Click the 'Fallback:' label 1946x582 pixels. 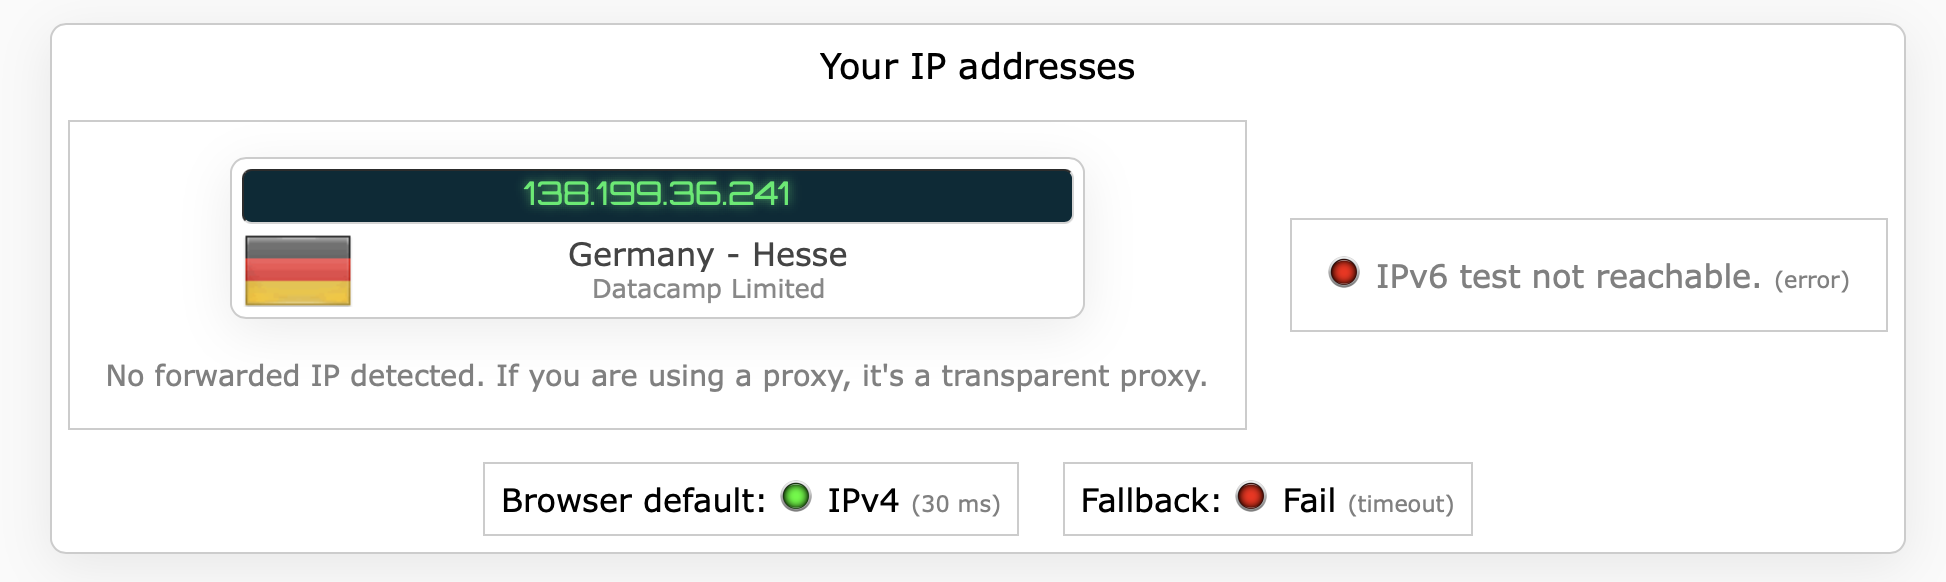point(1150,500)
